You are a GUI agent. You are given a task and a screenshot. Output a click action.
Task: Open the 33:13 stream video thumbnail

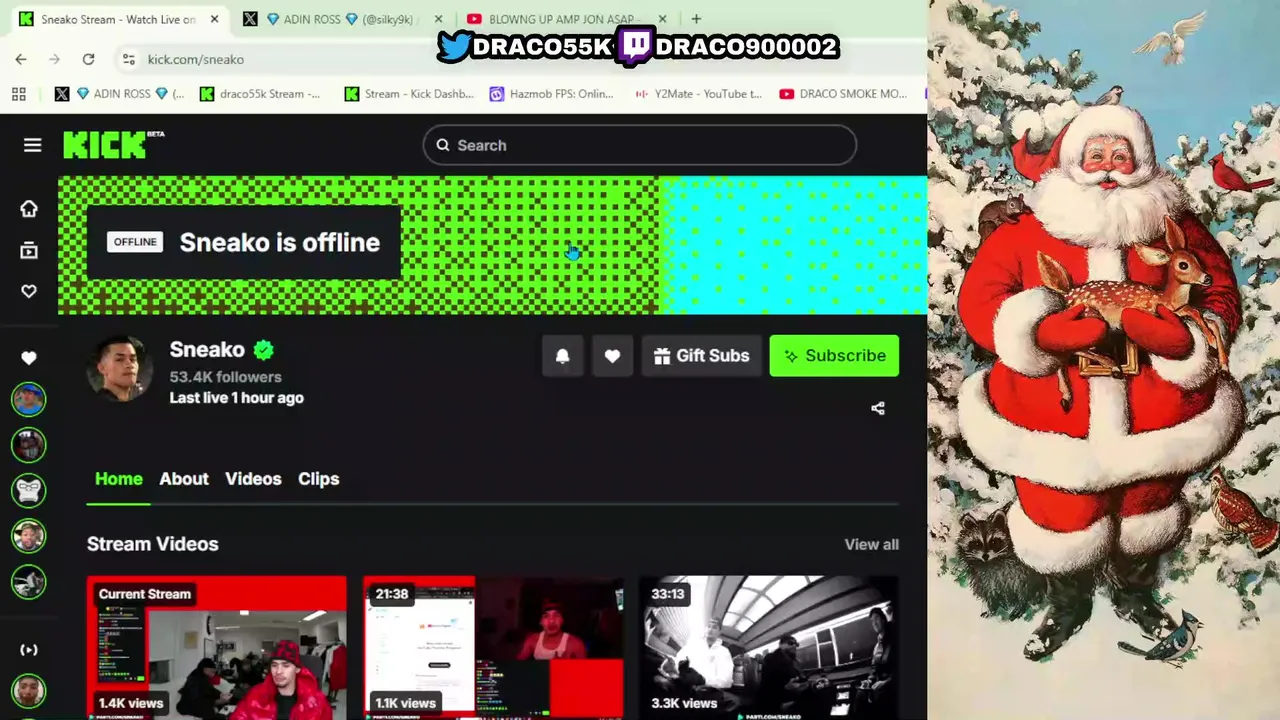click(769, 648)
